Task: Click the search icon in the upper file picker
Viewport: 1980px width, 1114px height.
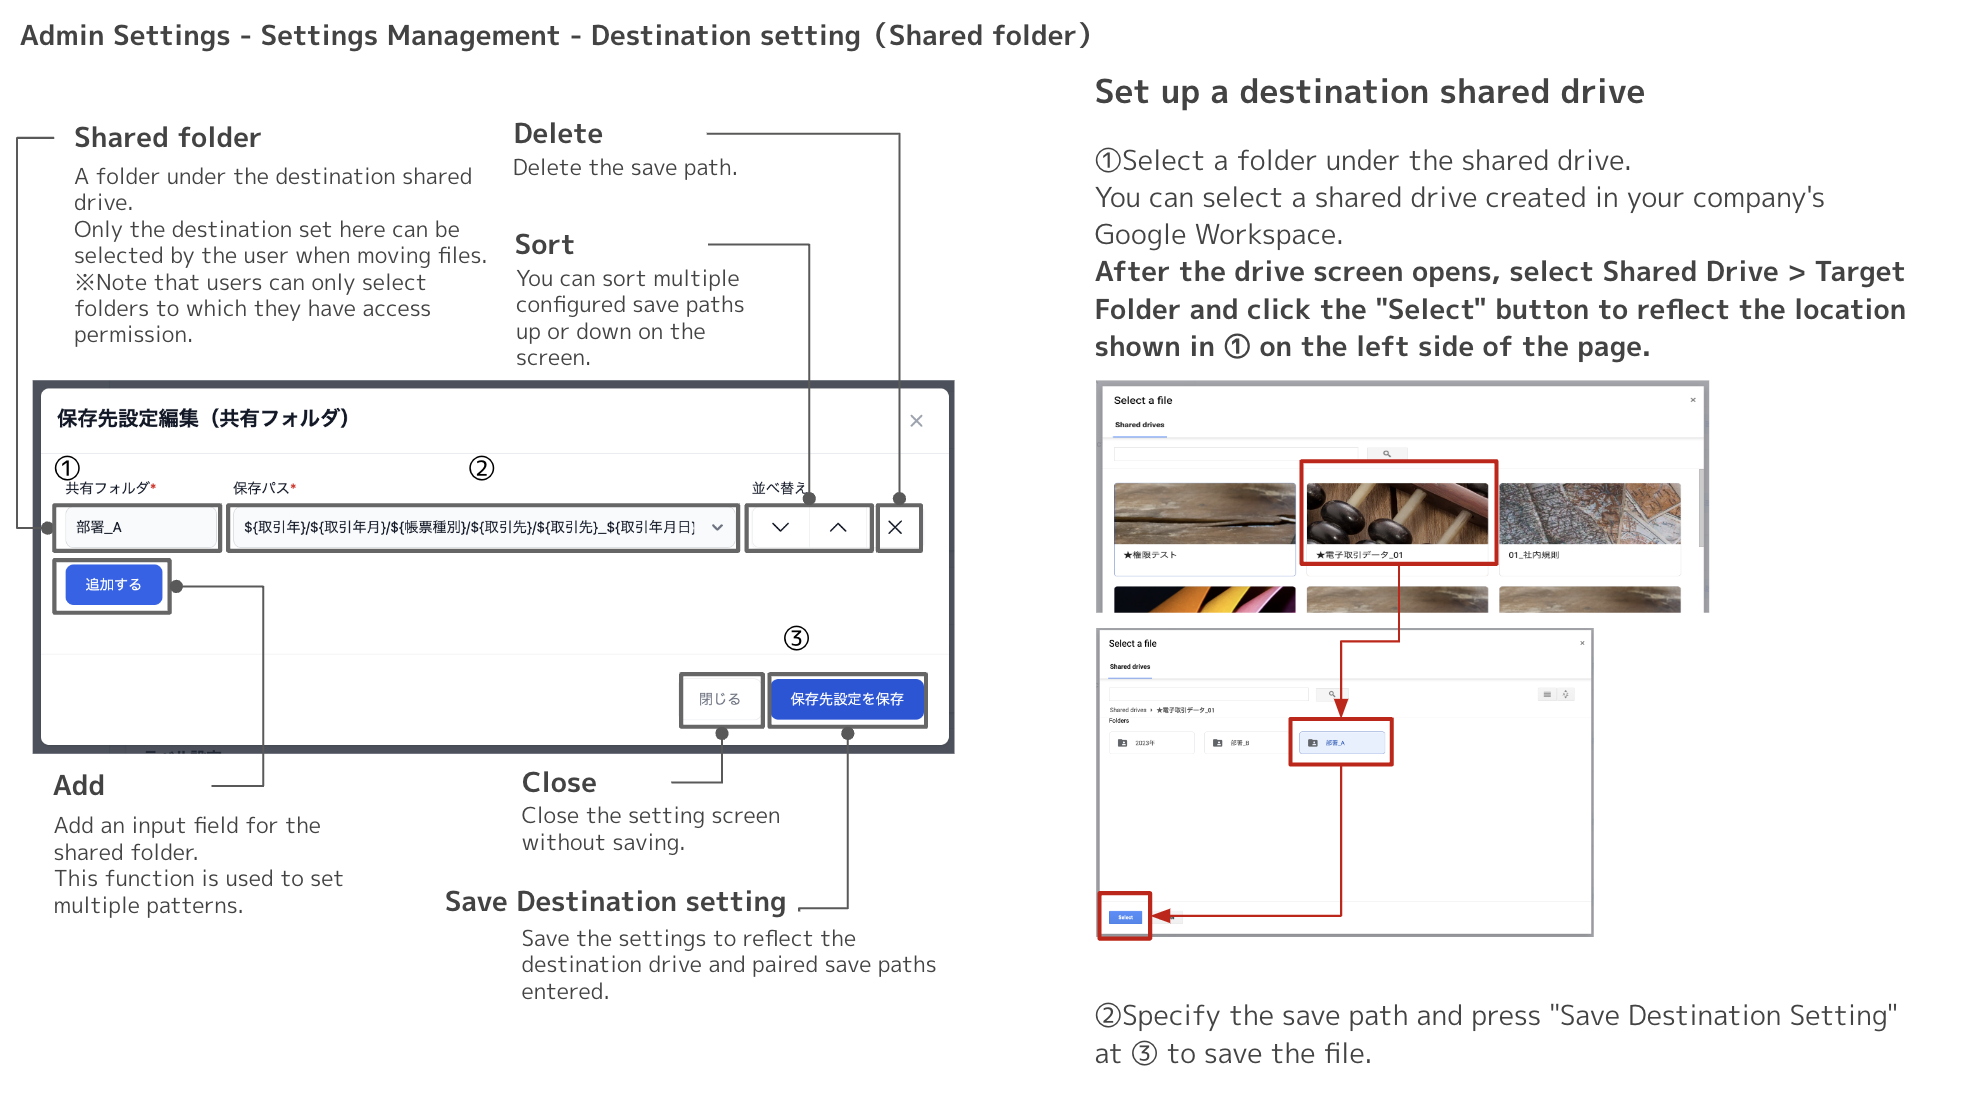Action: click(1387, 454)
